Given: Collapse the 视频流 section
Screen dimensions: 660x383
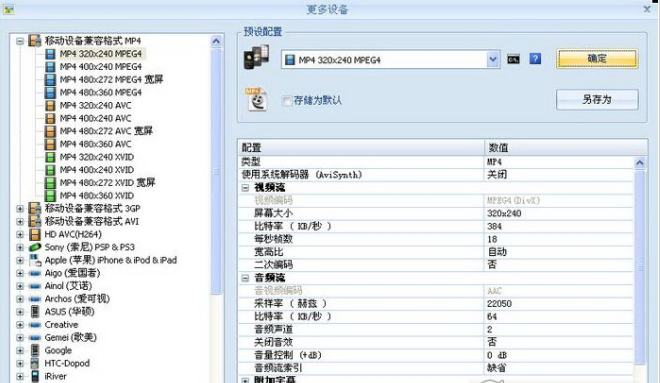Looking at the screenshot, I should [245, 188].
